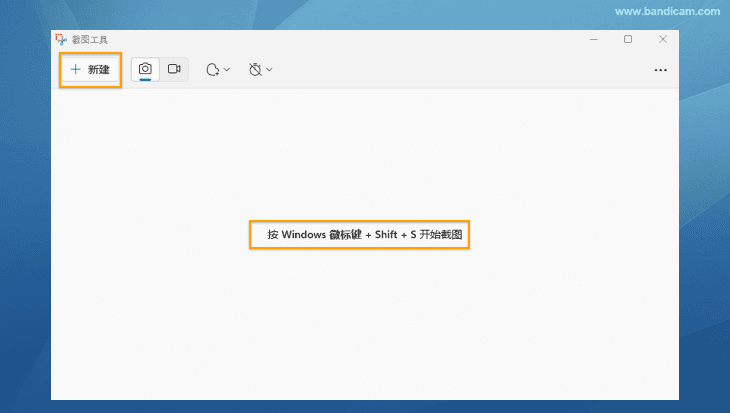Click the delay timer icon
The width and height of the screenshot is (730, 413).
point(255,70)
